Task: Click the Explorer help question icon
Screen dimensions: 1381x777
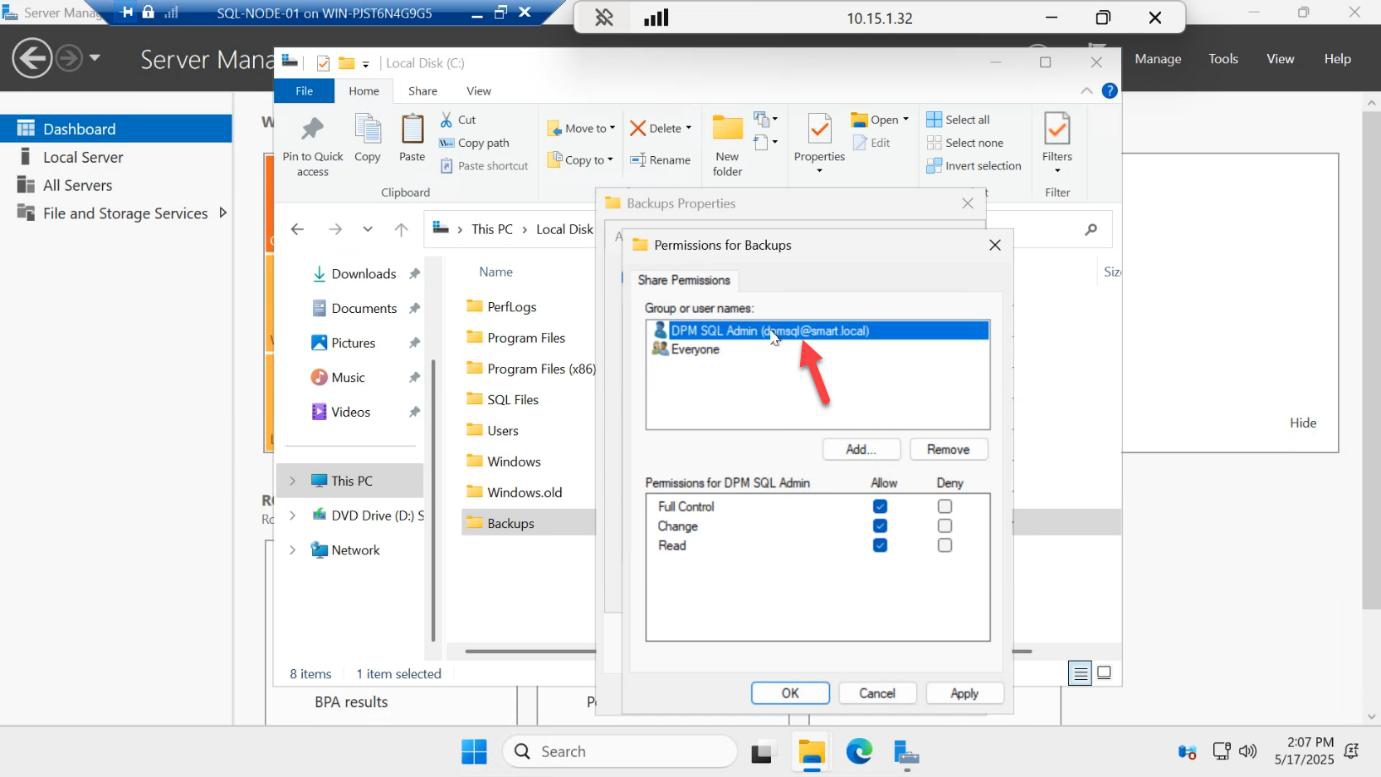Action: tap(1109, 91)
